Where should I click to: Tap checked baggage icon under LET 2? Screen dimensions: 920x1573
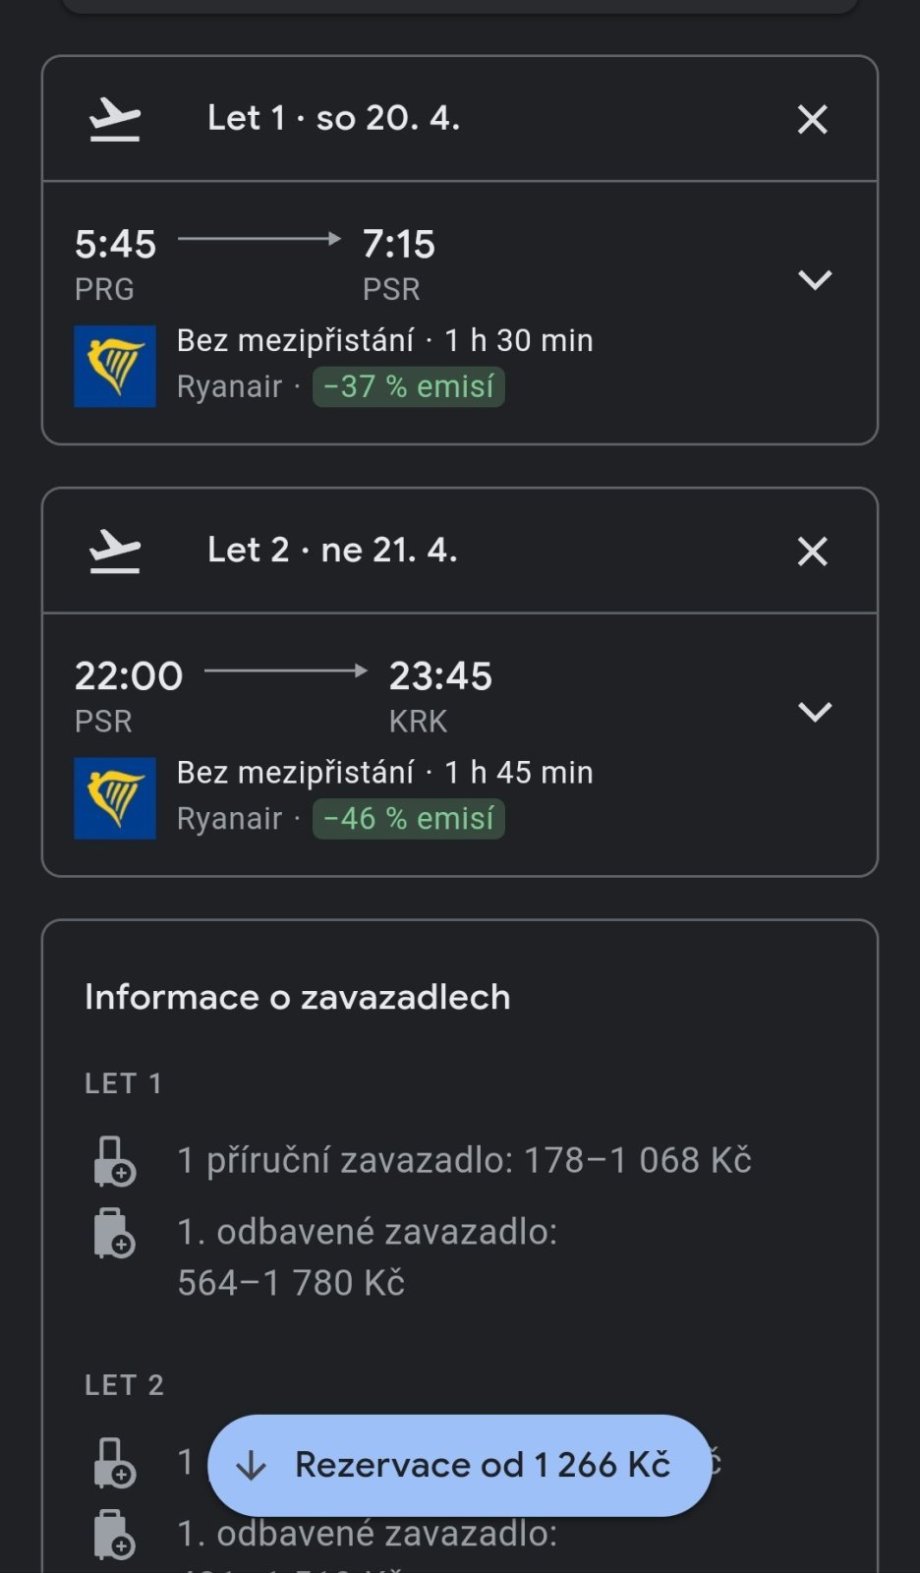[114, 1535]
